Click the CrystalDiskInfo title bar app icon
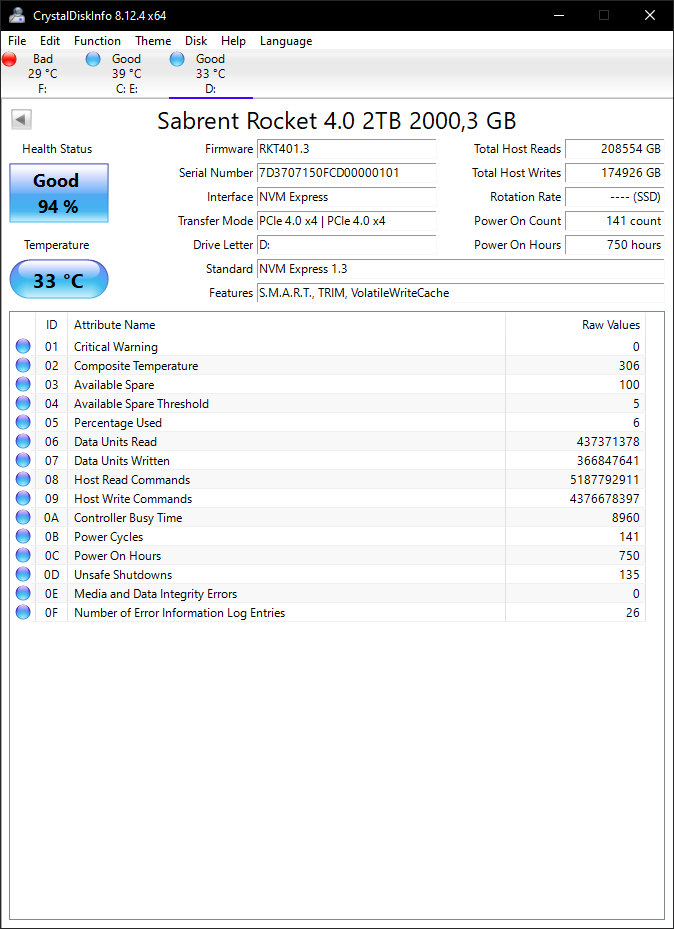Image resolution: width=674 pixels, height=929 pixels. pyautogui.click(x=17, y=15)
